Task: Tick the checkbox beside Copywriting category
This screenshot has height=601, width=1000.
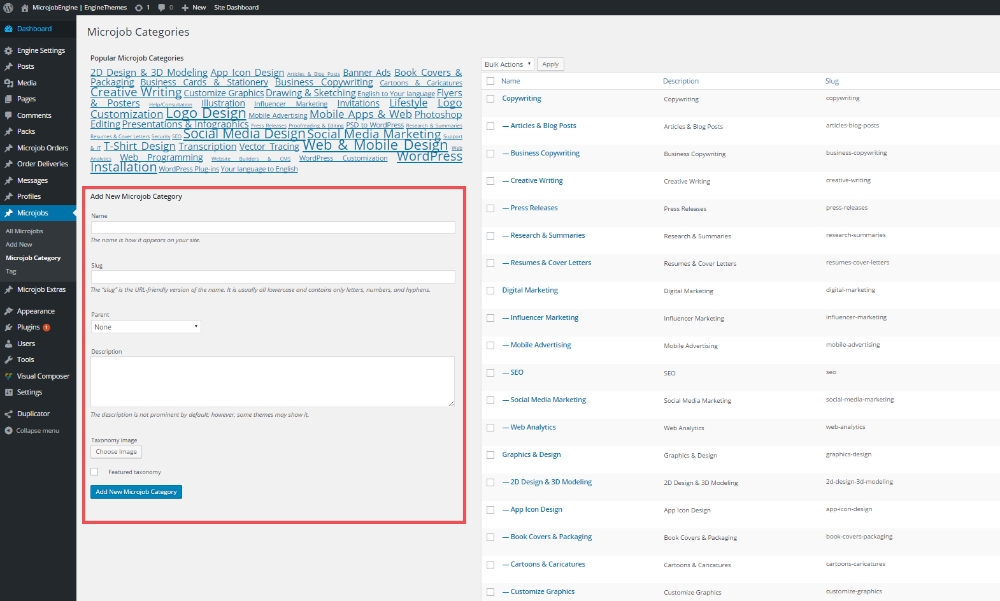Action: click(490, 99)
